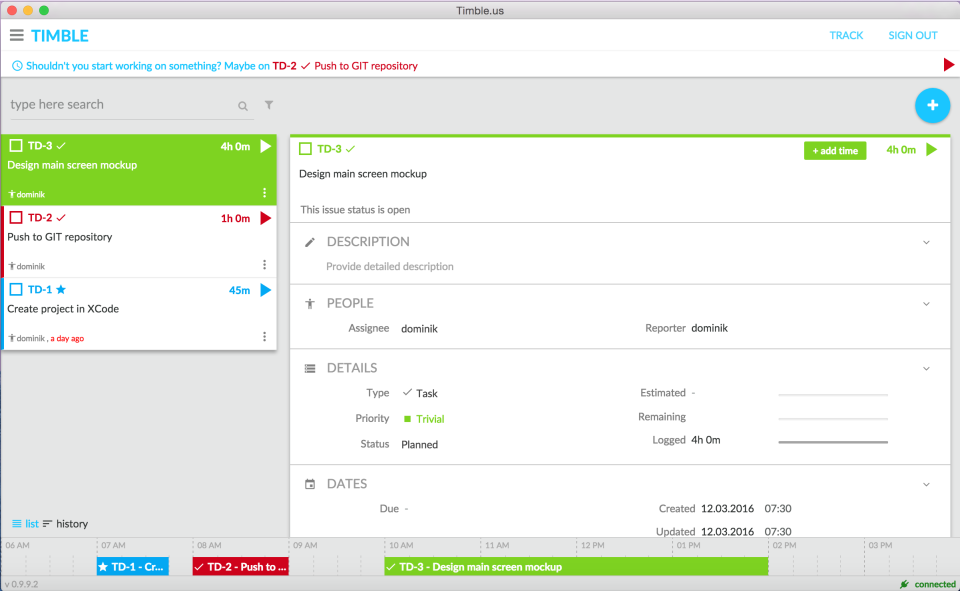Click 'This issue status is open' text

[x=355, y=209]
